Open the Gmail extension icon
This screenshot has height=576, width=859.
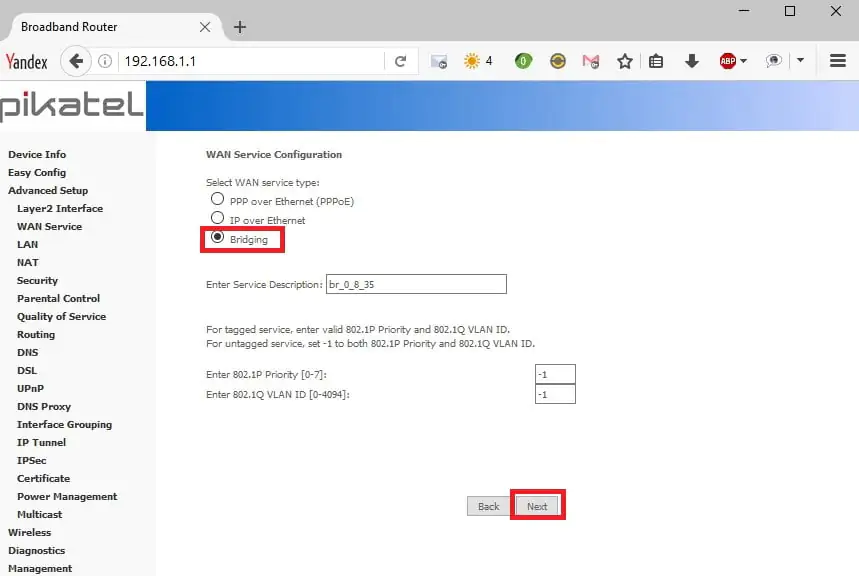tap(591, 61)
